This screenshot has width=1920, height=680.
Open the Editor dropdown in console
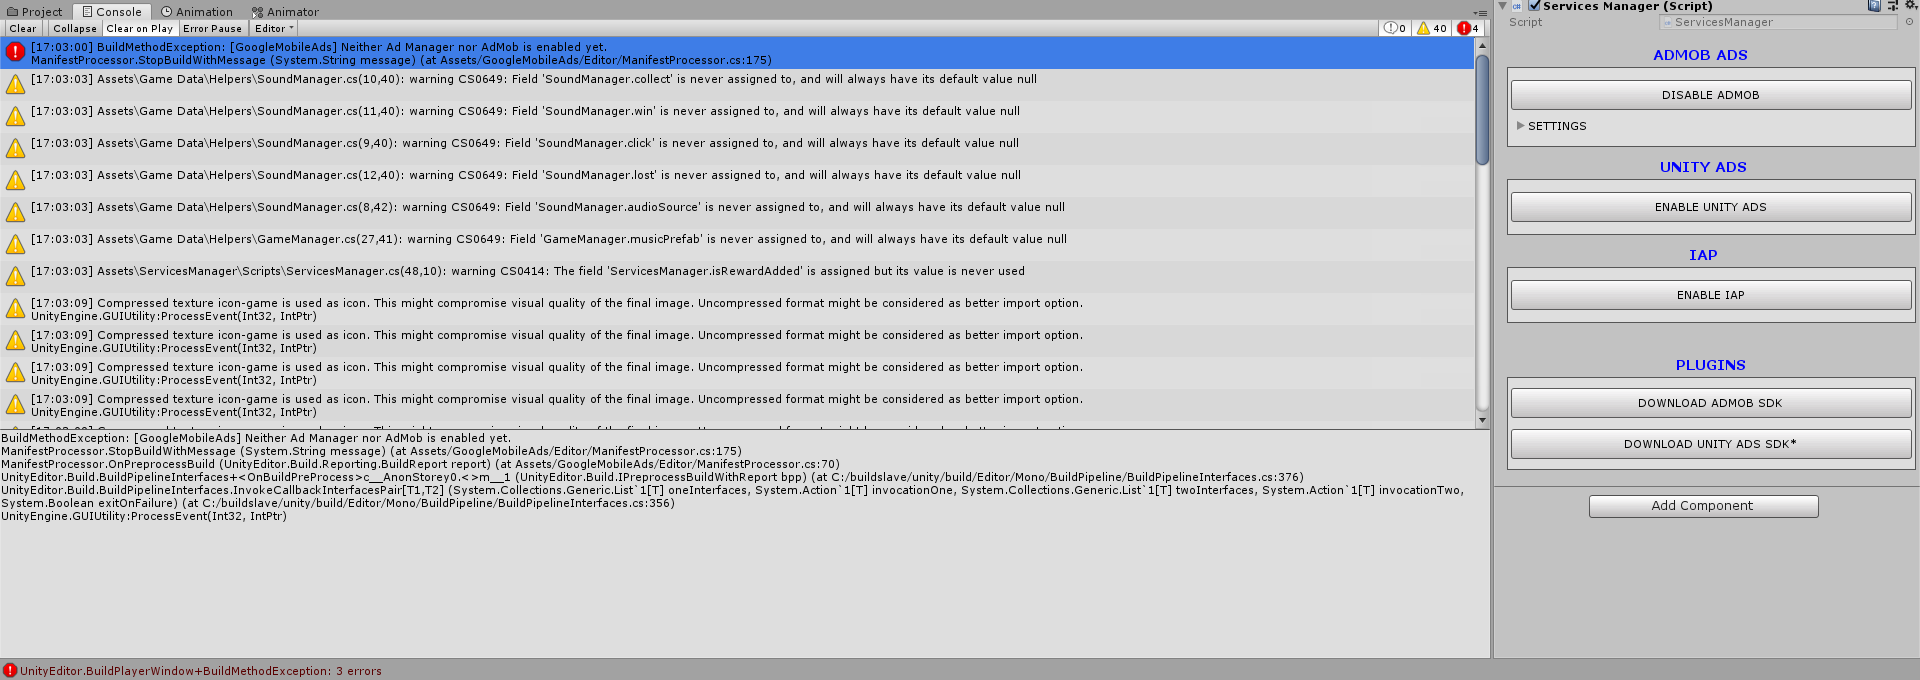[274, 29]
